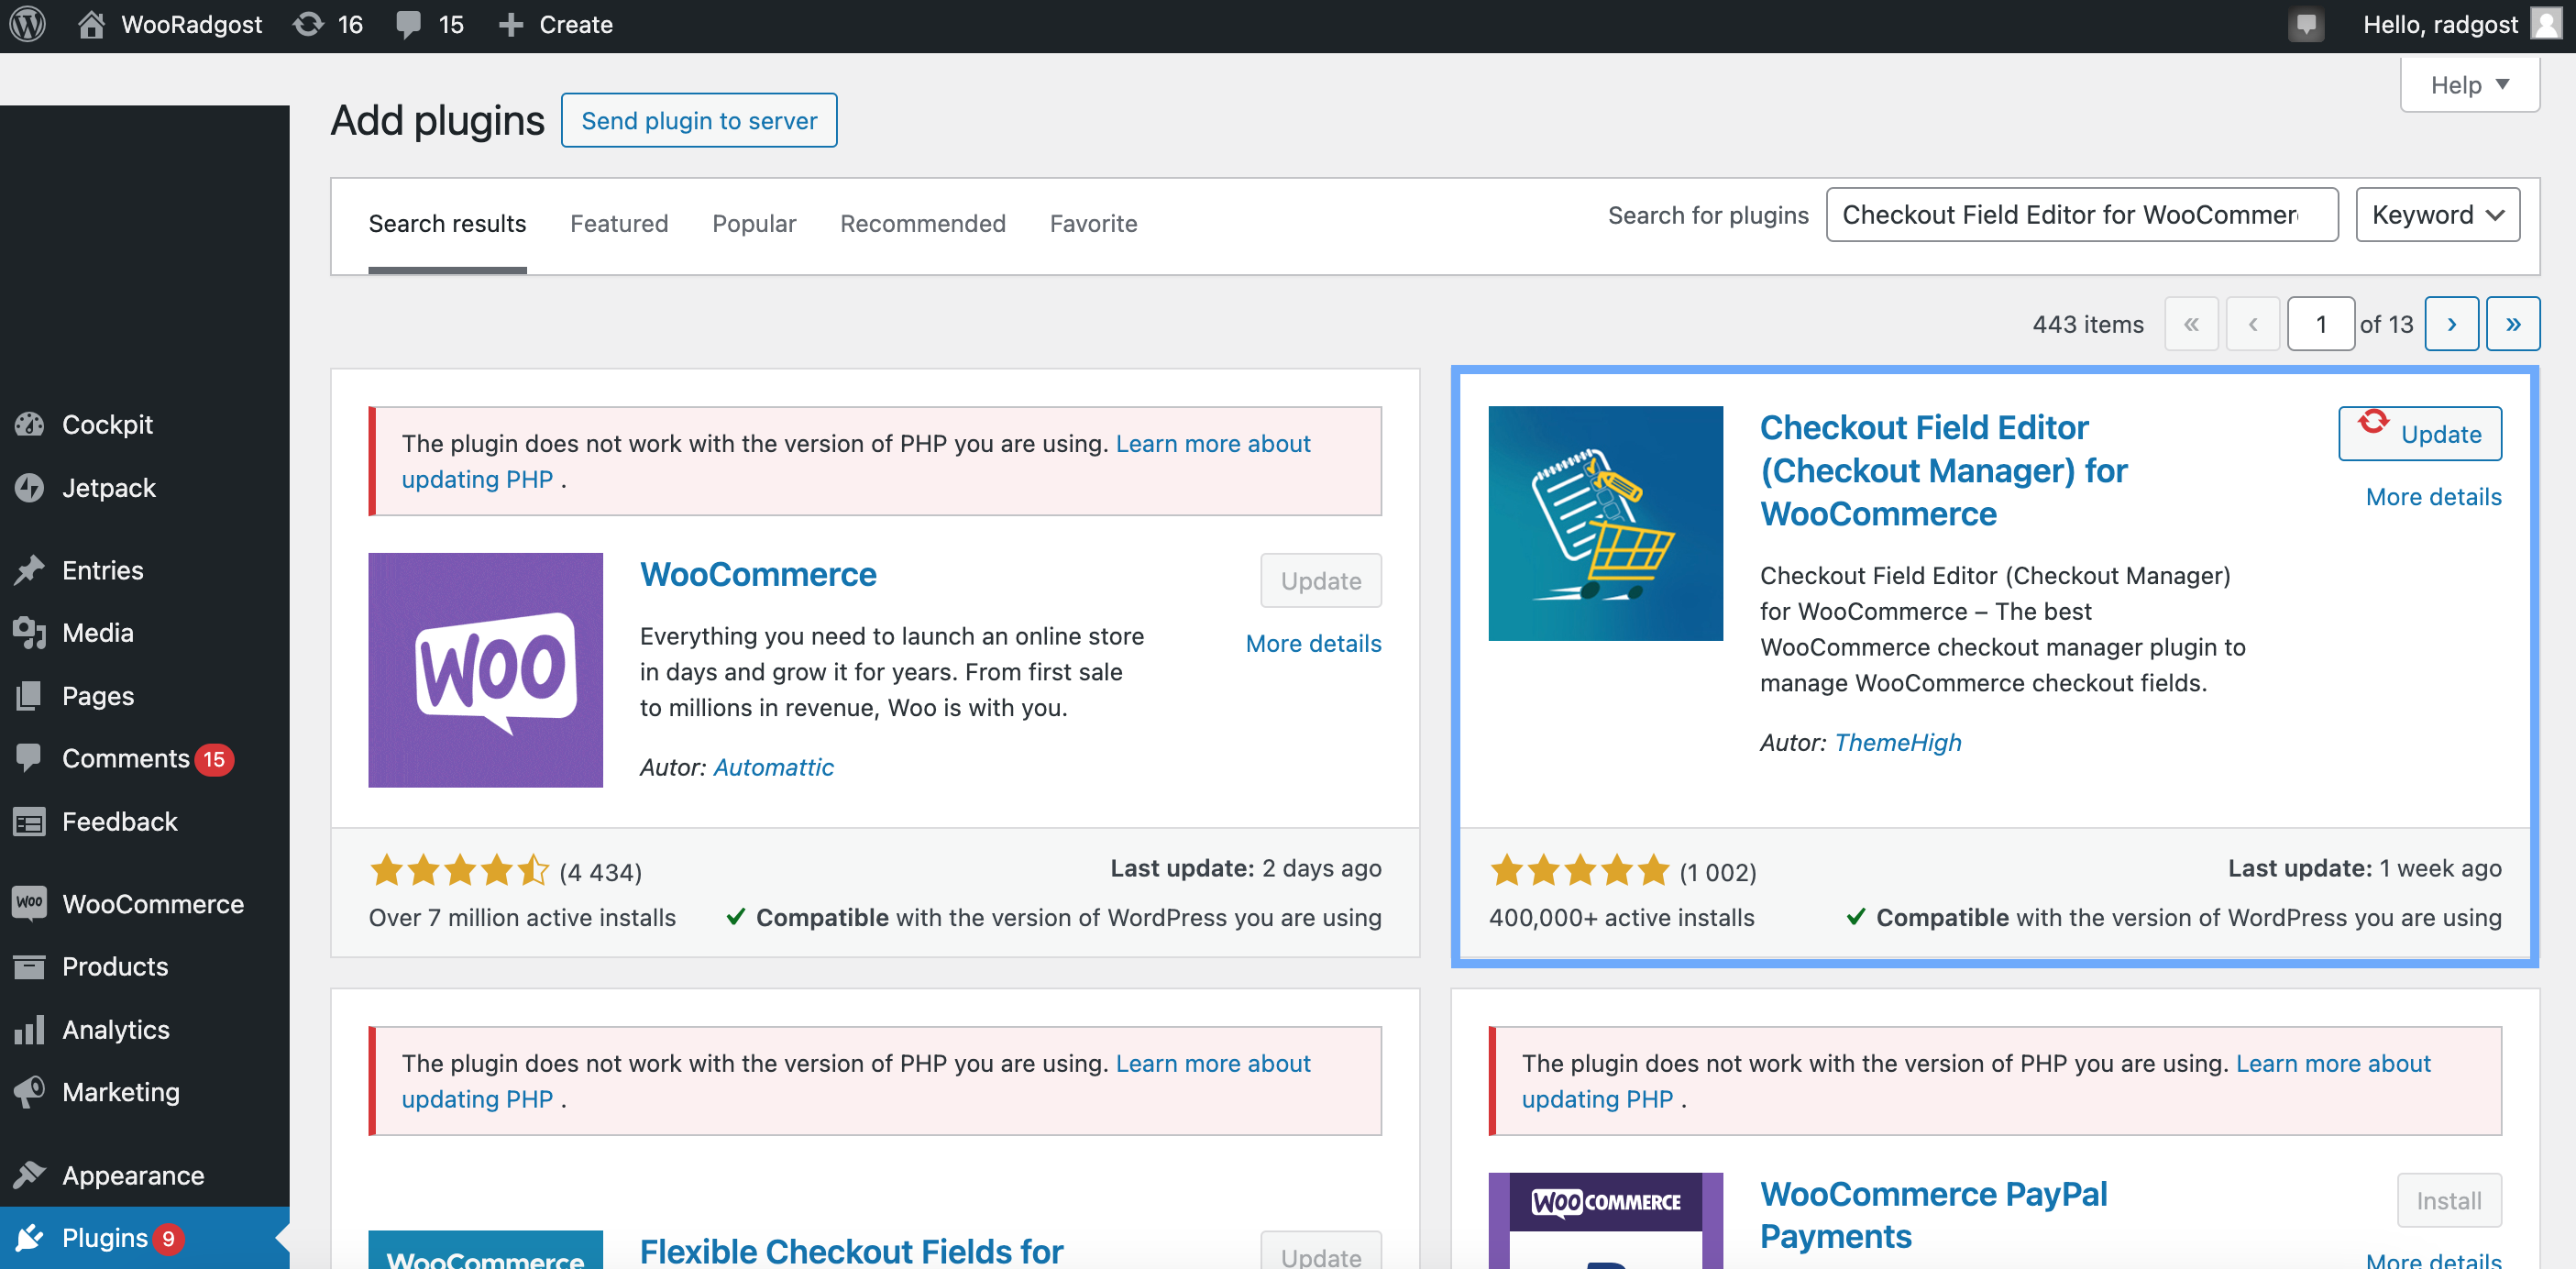Switch to the Featured tab
2576x1269 pixels.
coord(618,223)
